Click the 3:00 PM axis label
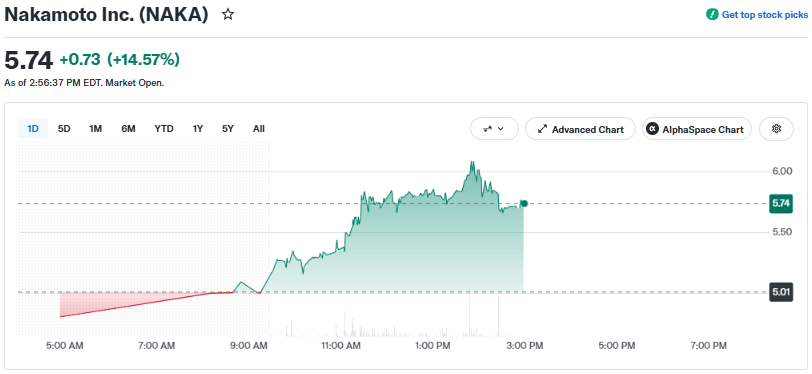 (x=525, y=346)
